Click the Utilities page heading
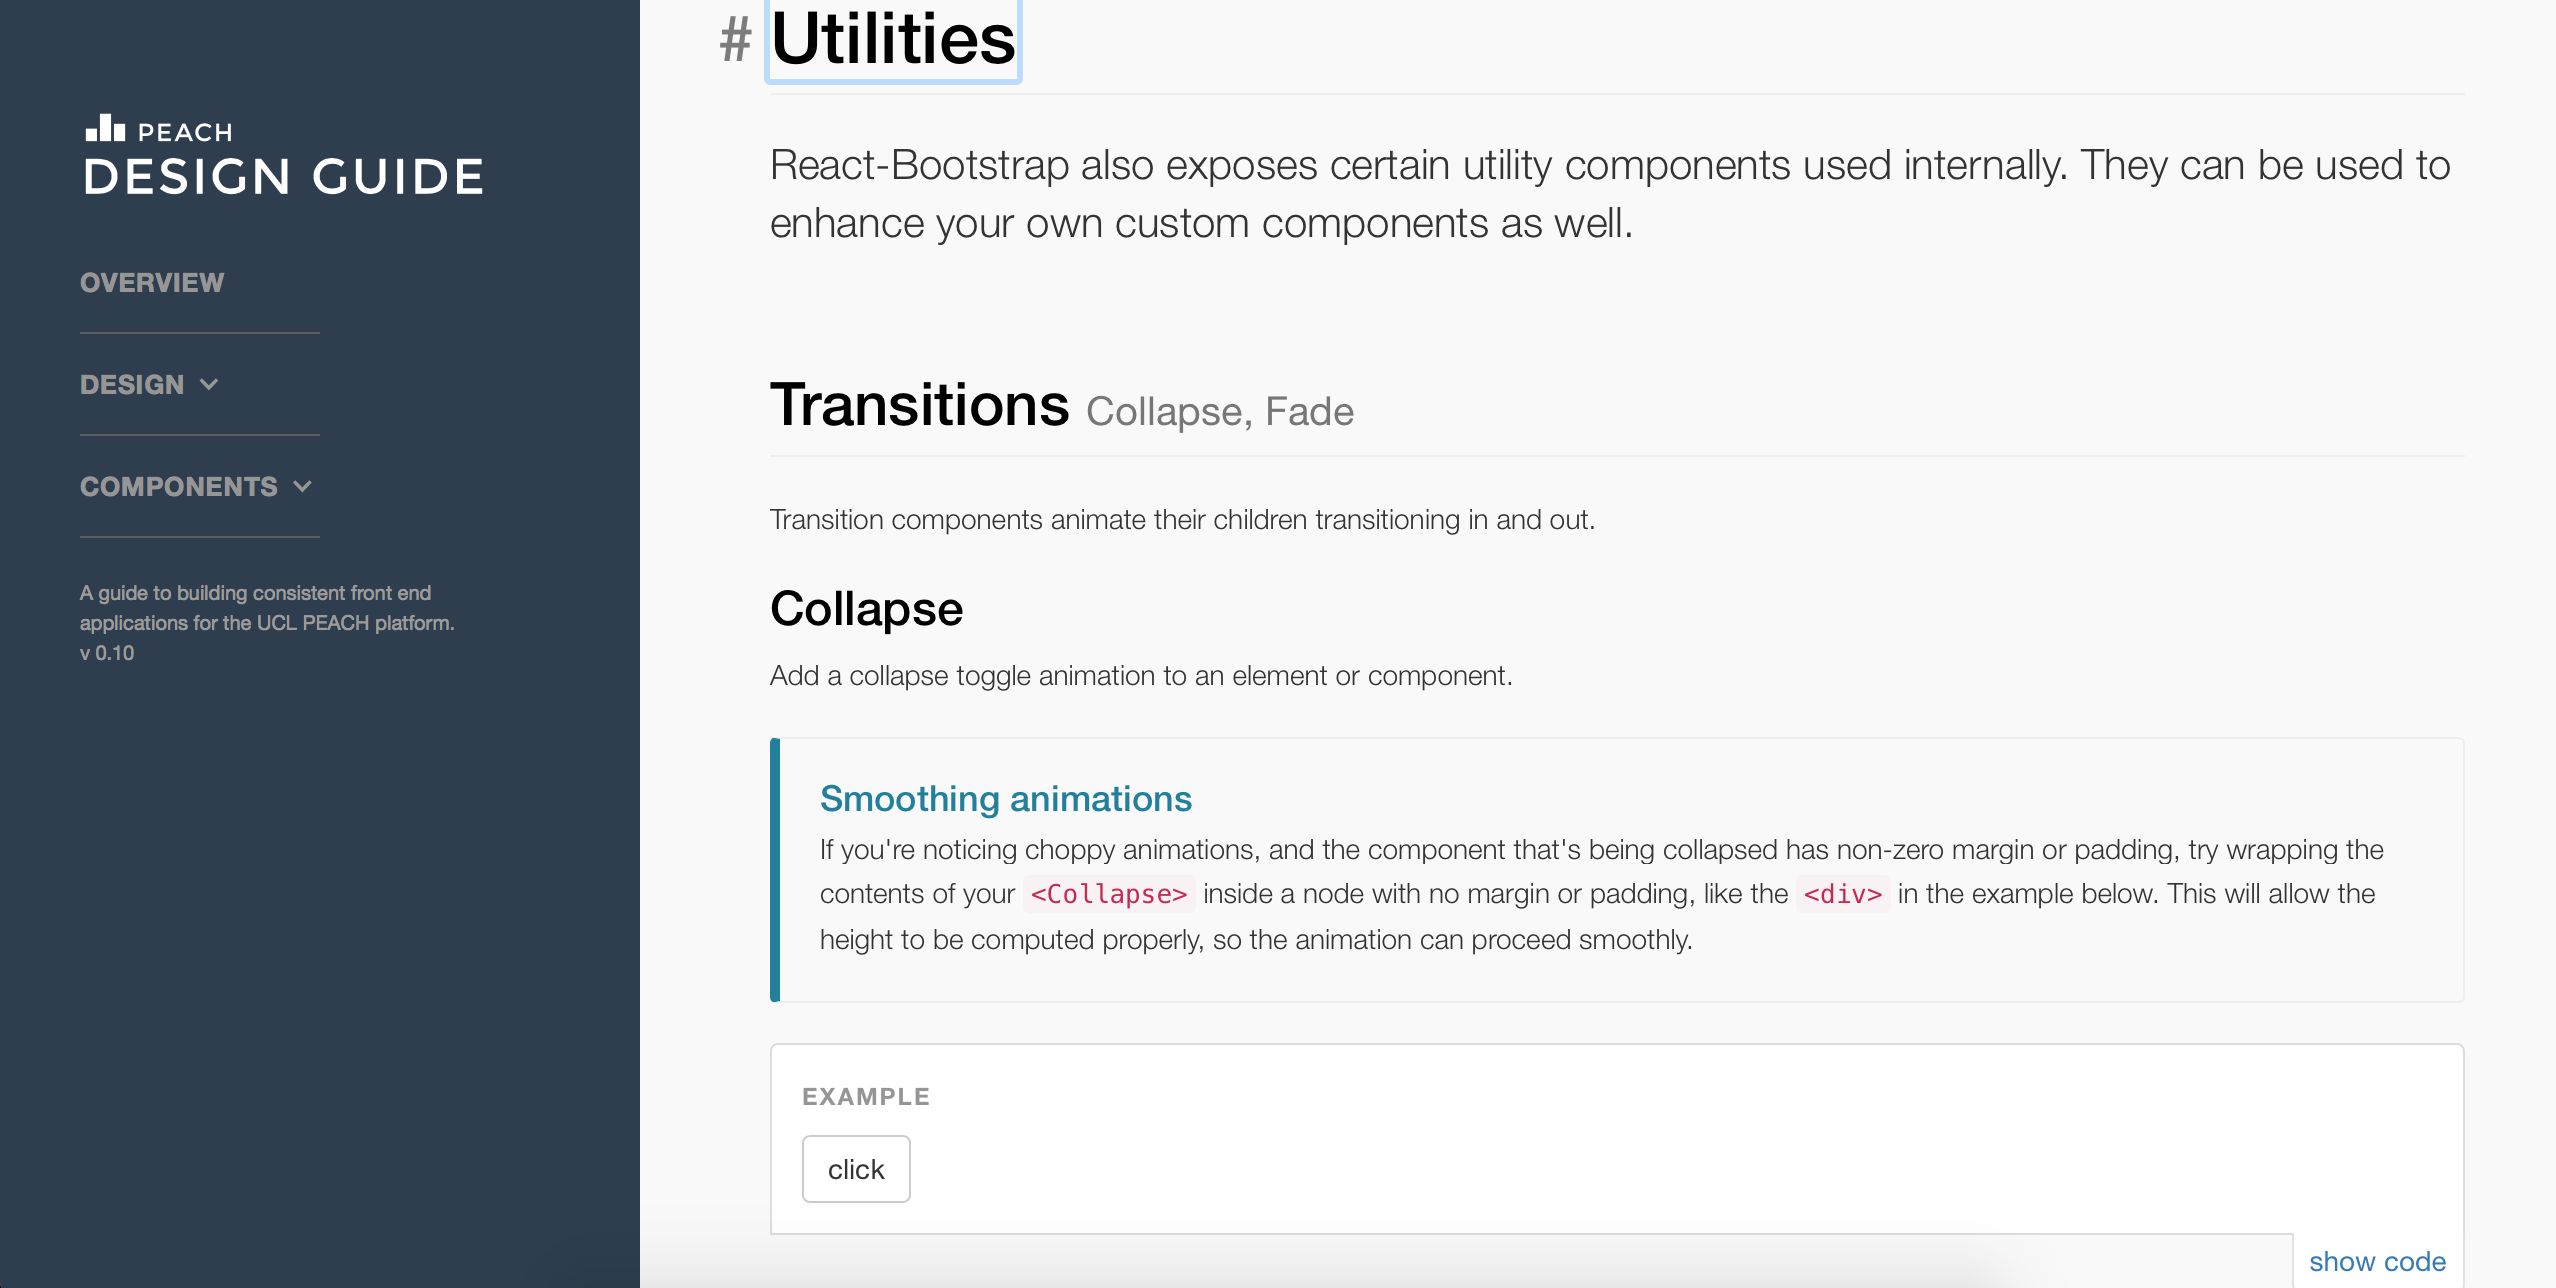The image size is (2556, 1288). click(893, 40)
